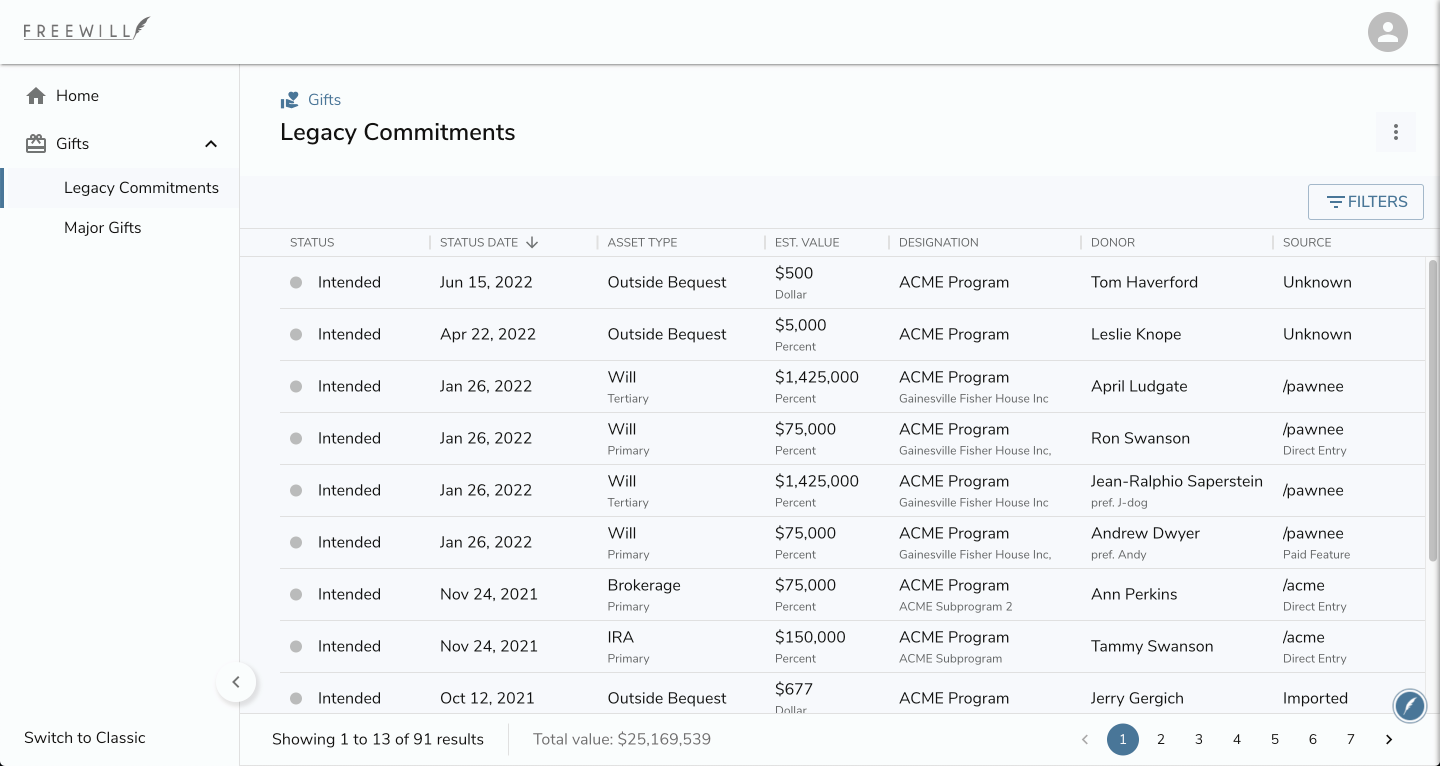1440x766 pixels.
Task: Open the Filters button
Action: [x=1365, y=202]
